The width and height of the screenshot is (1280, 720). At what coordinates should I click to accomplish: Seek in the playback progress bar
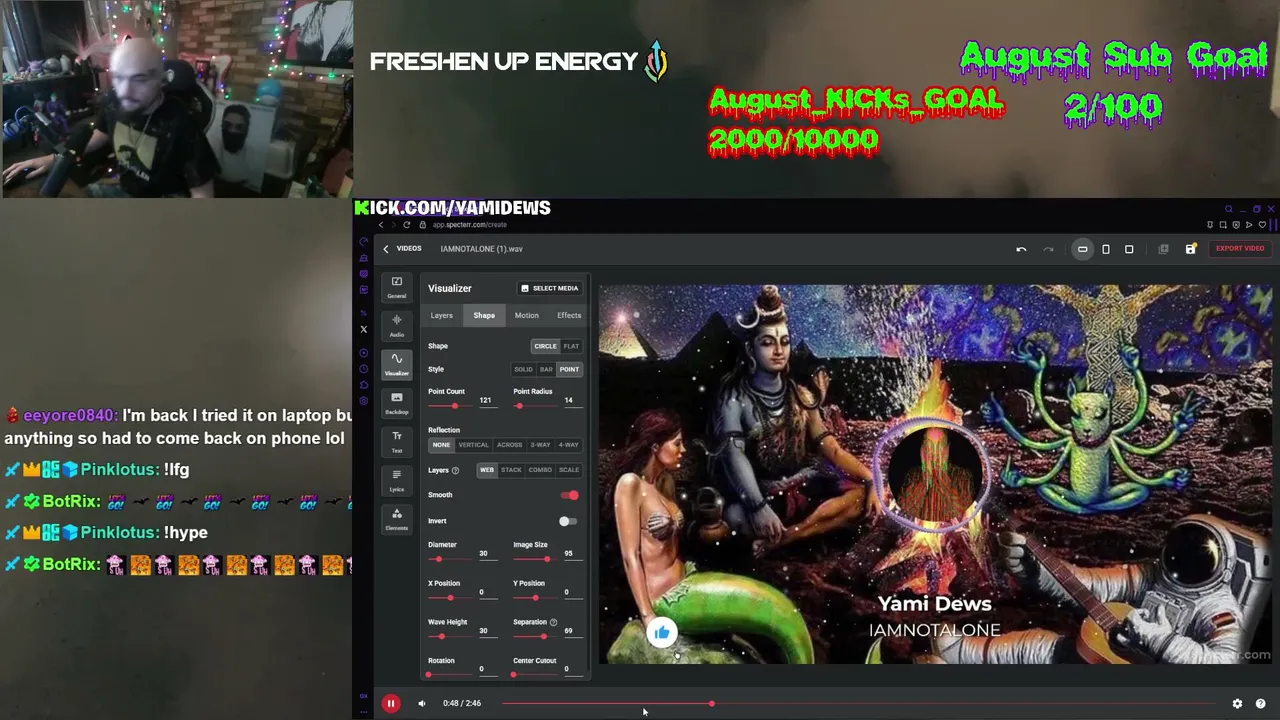pos(860,704)
